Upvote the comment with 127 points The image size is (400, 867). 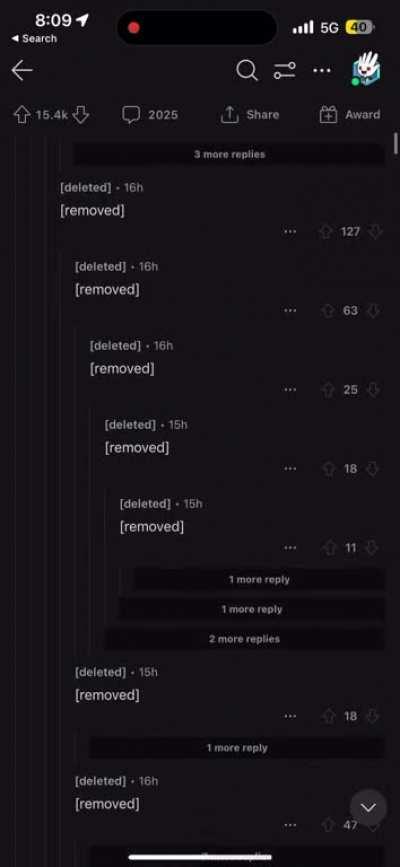pyautogui.click(x=327, y=232)
